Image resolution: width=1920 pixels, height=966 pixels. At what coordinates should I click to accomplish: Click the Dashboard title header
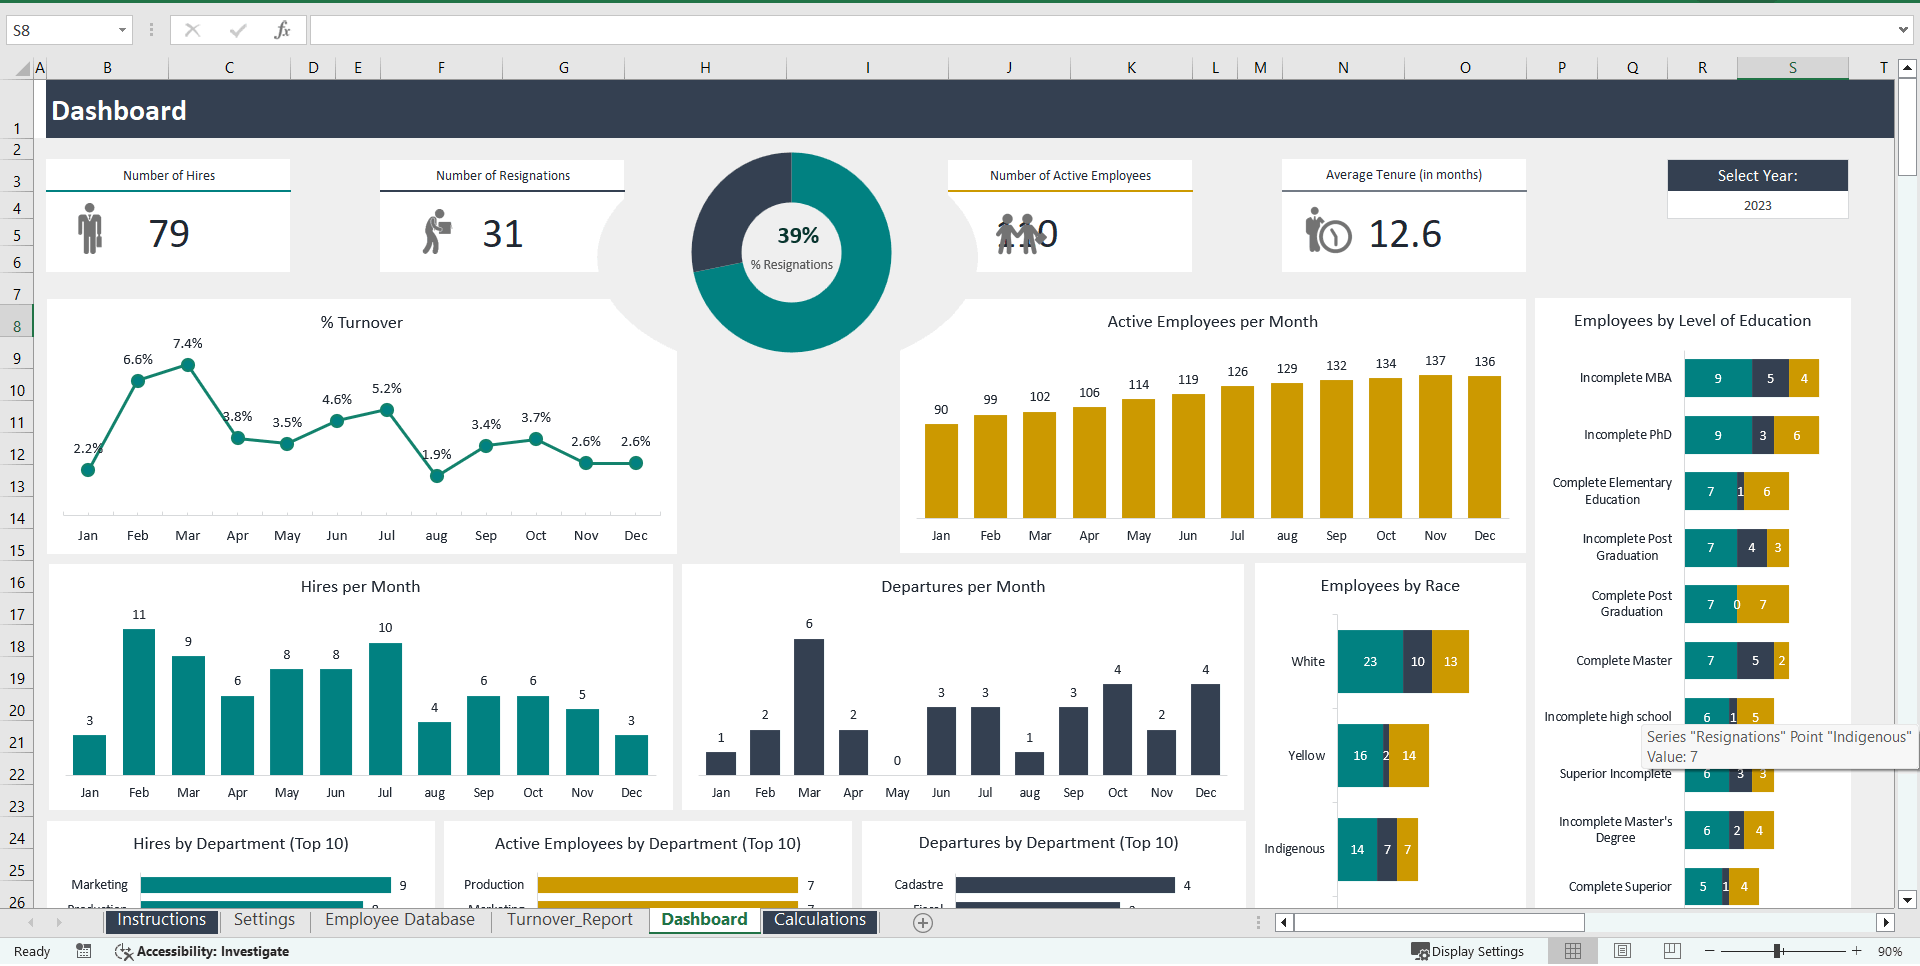119,110
